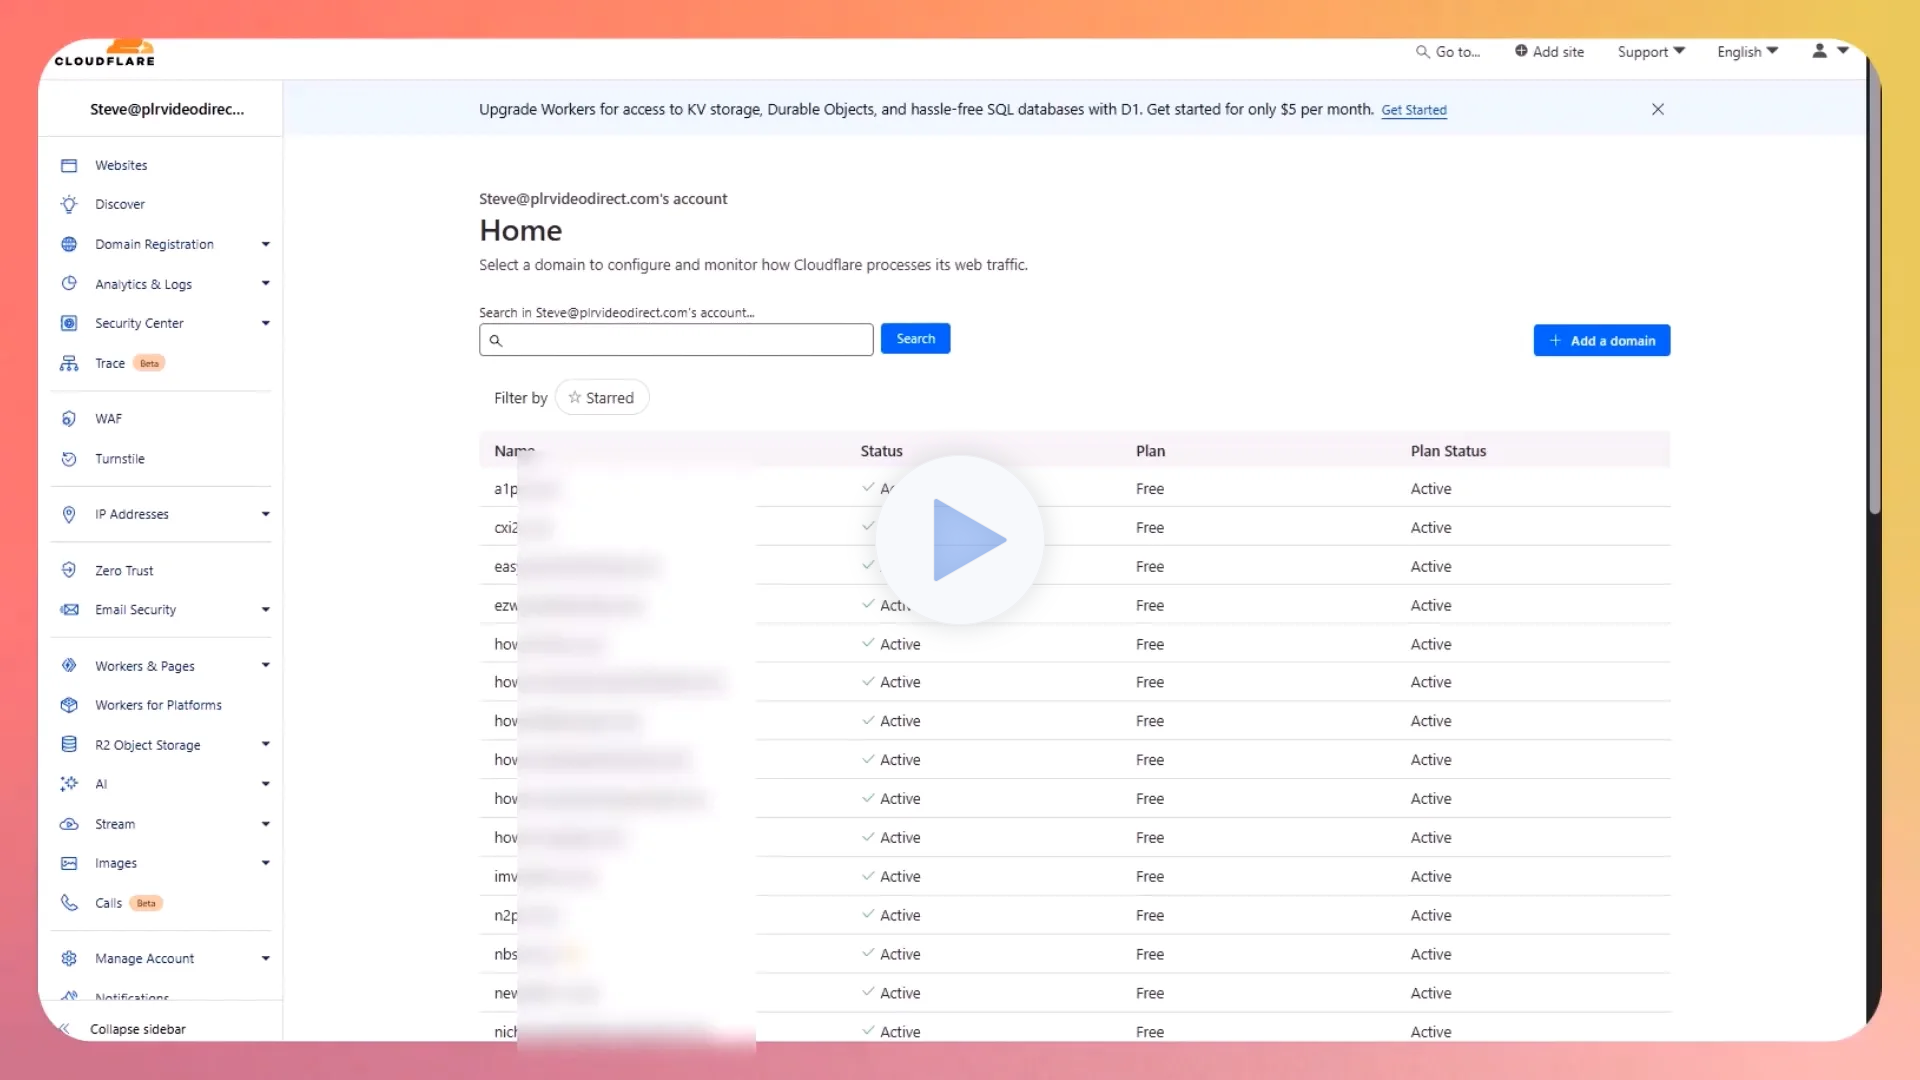The image size is (1920, 1080).
Task: Open the English language dropdown
Action: point(1747,52)
